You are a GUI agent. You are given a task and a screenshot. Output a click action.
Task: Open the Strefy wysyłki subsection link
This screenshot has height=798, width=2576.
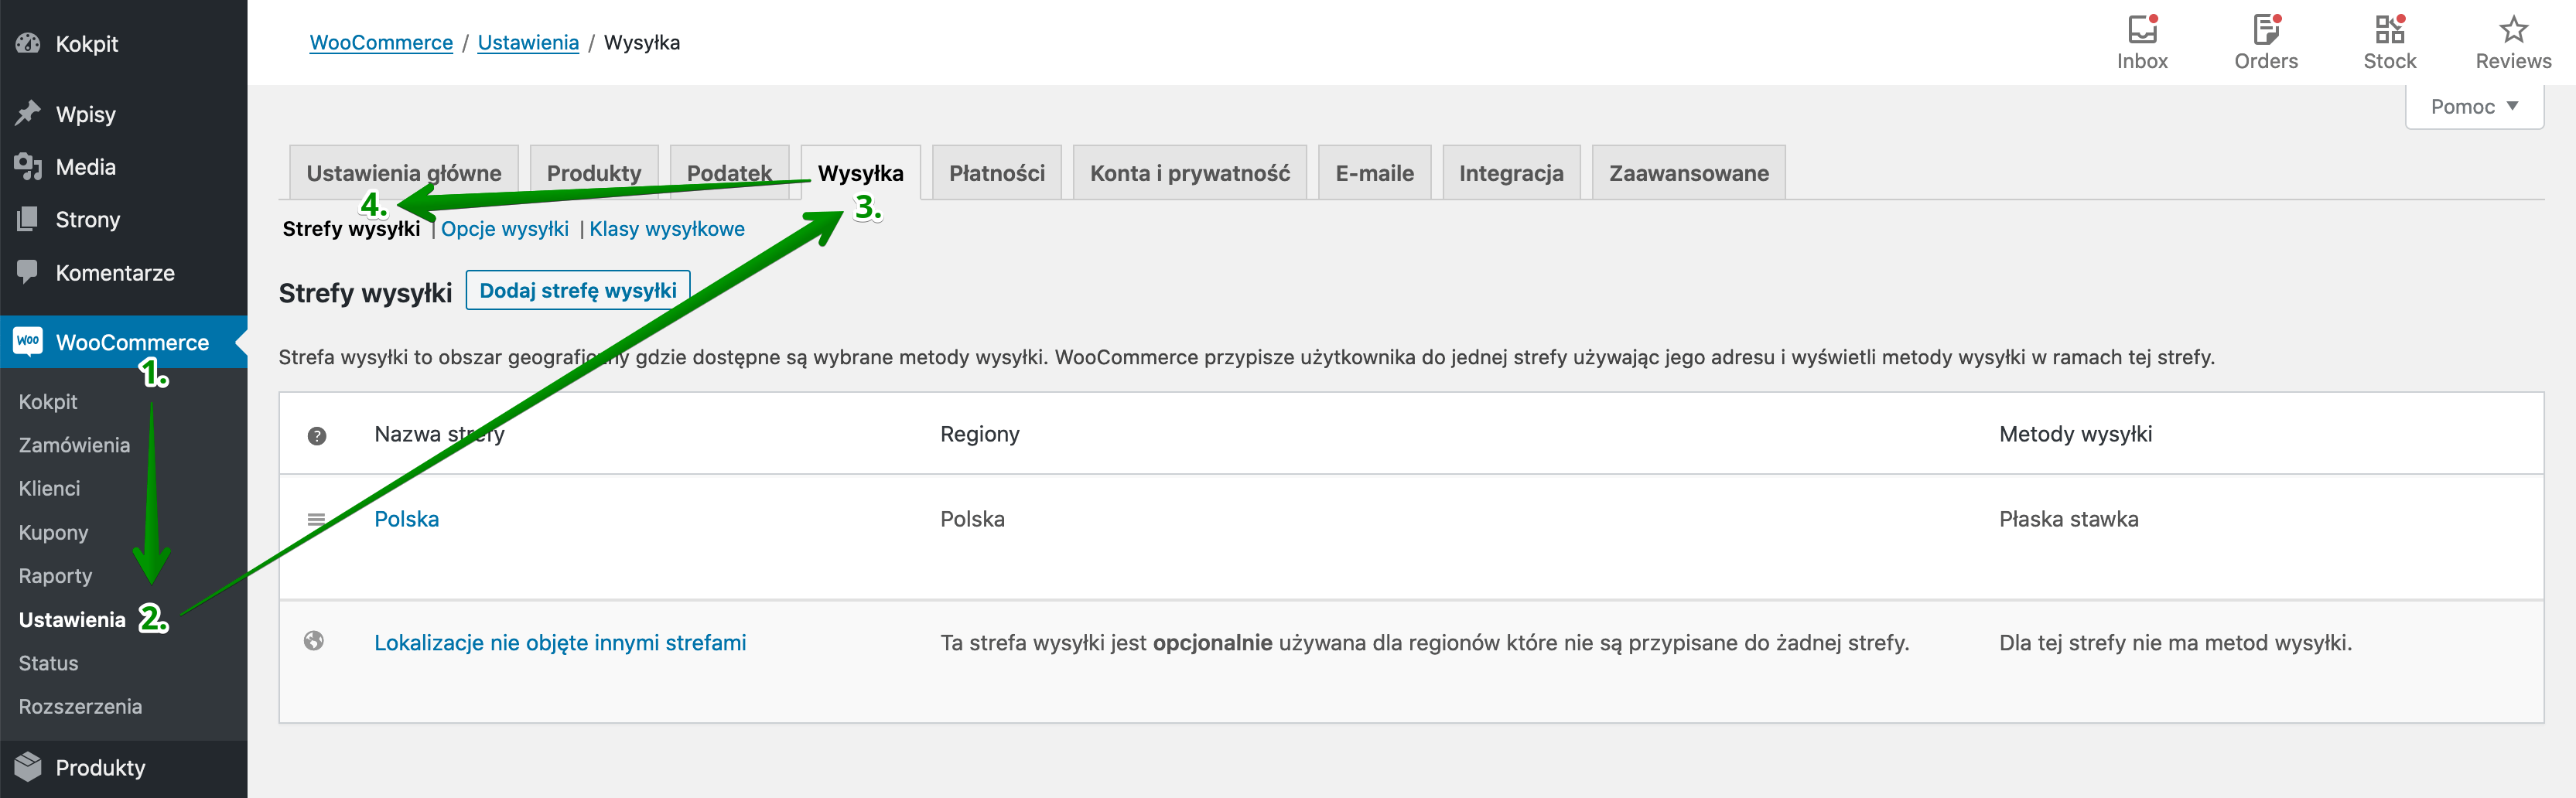click(351, 229)
